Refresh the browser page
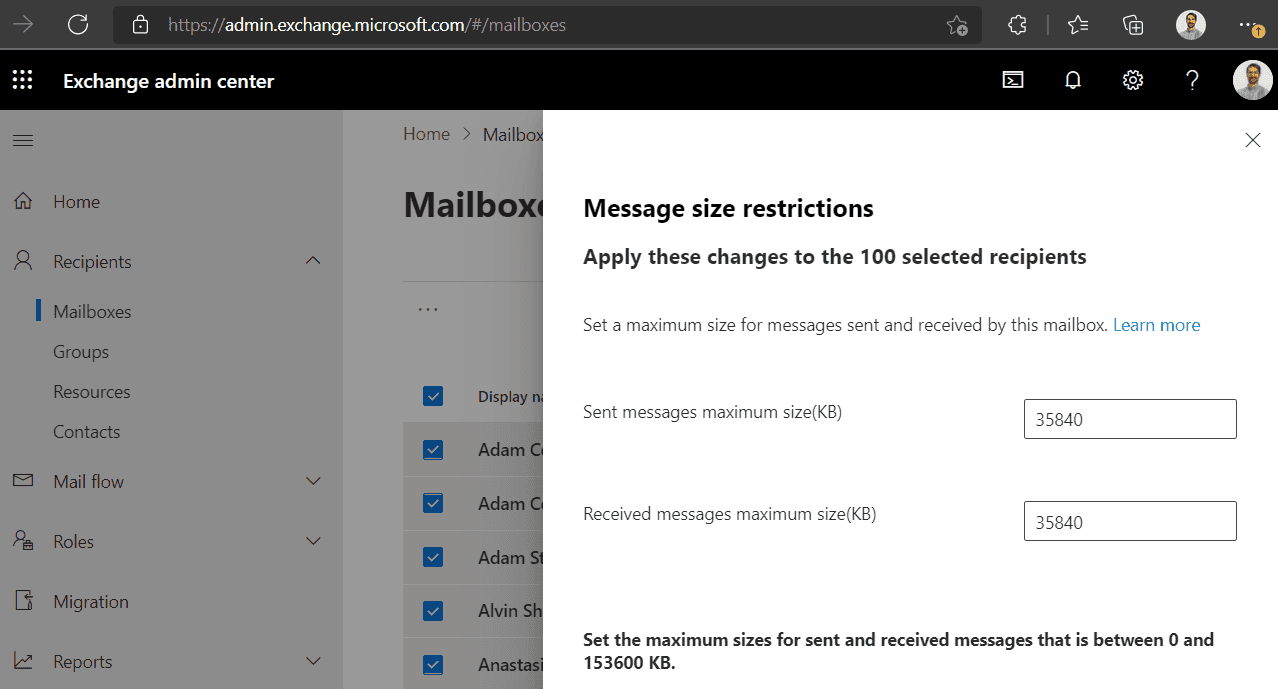The image size is (1278, 689). (78, 25)
